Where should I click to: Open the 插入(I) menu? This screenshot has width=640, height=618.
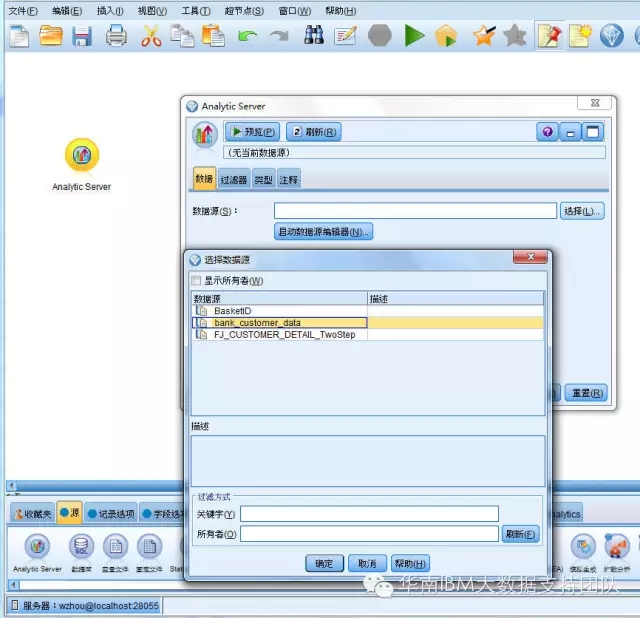pos(110,11)
